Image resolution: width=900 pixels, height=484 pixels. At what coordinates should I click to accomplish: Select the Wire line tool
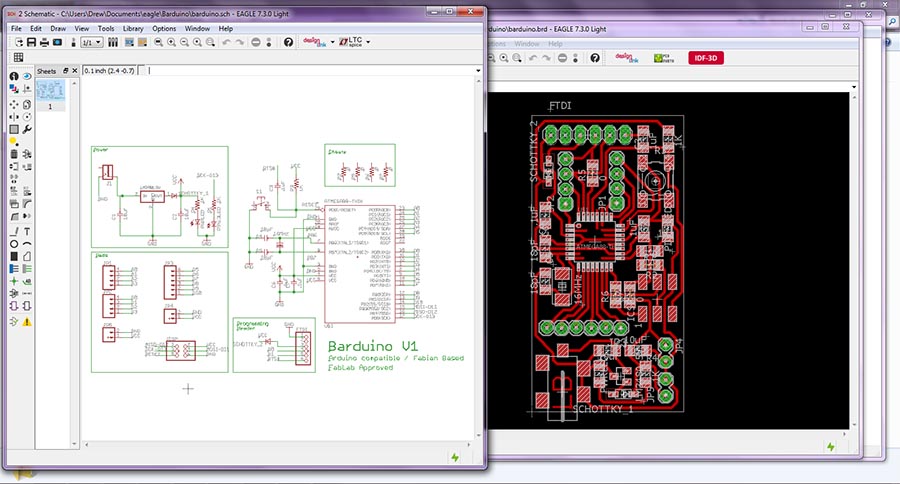[x=14, y=231]
